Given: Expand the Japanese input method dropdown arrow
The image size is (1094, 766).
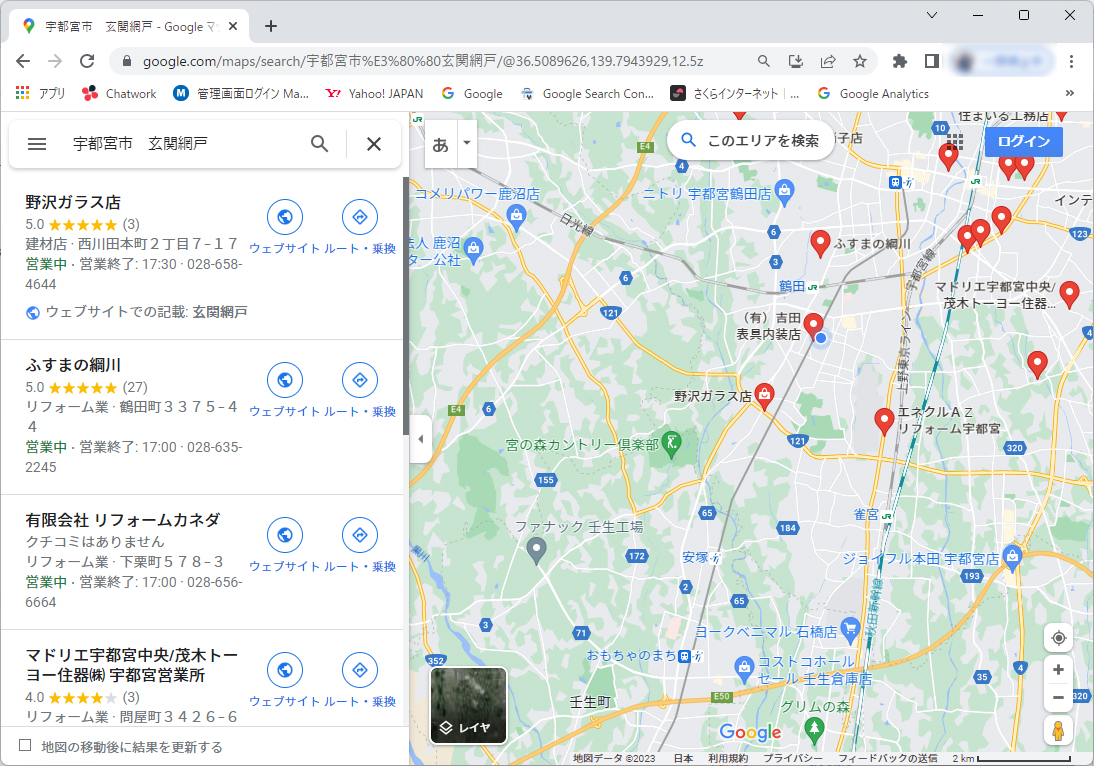Looking at the screenshot, I should pos(465,144).
